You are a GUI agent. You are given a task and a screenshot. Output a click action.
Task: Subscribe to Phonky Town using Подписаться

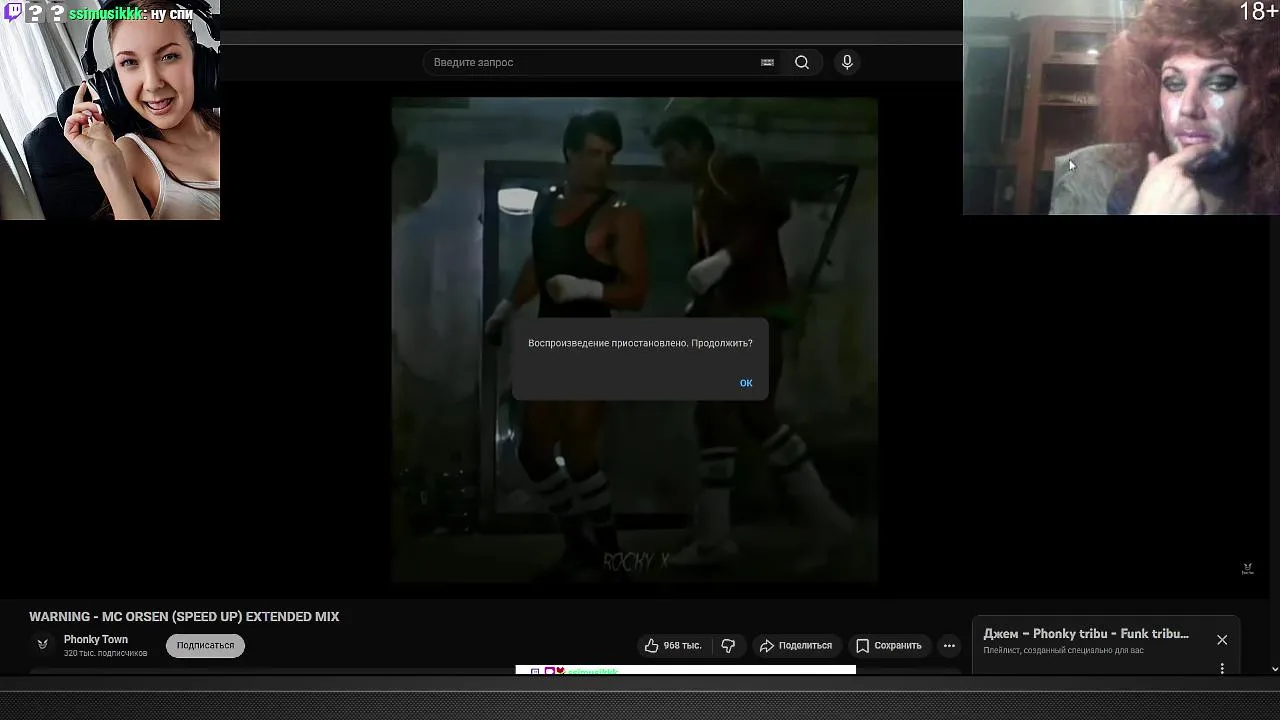coord(205,646)
